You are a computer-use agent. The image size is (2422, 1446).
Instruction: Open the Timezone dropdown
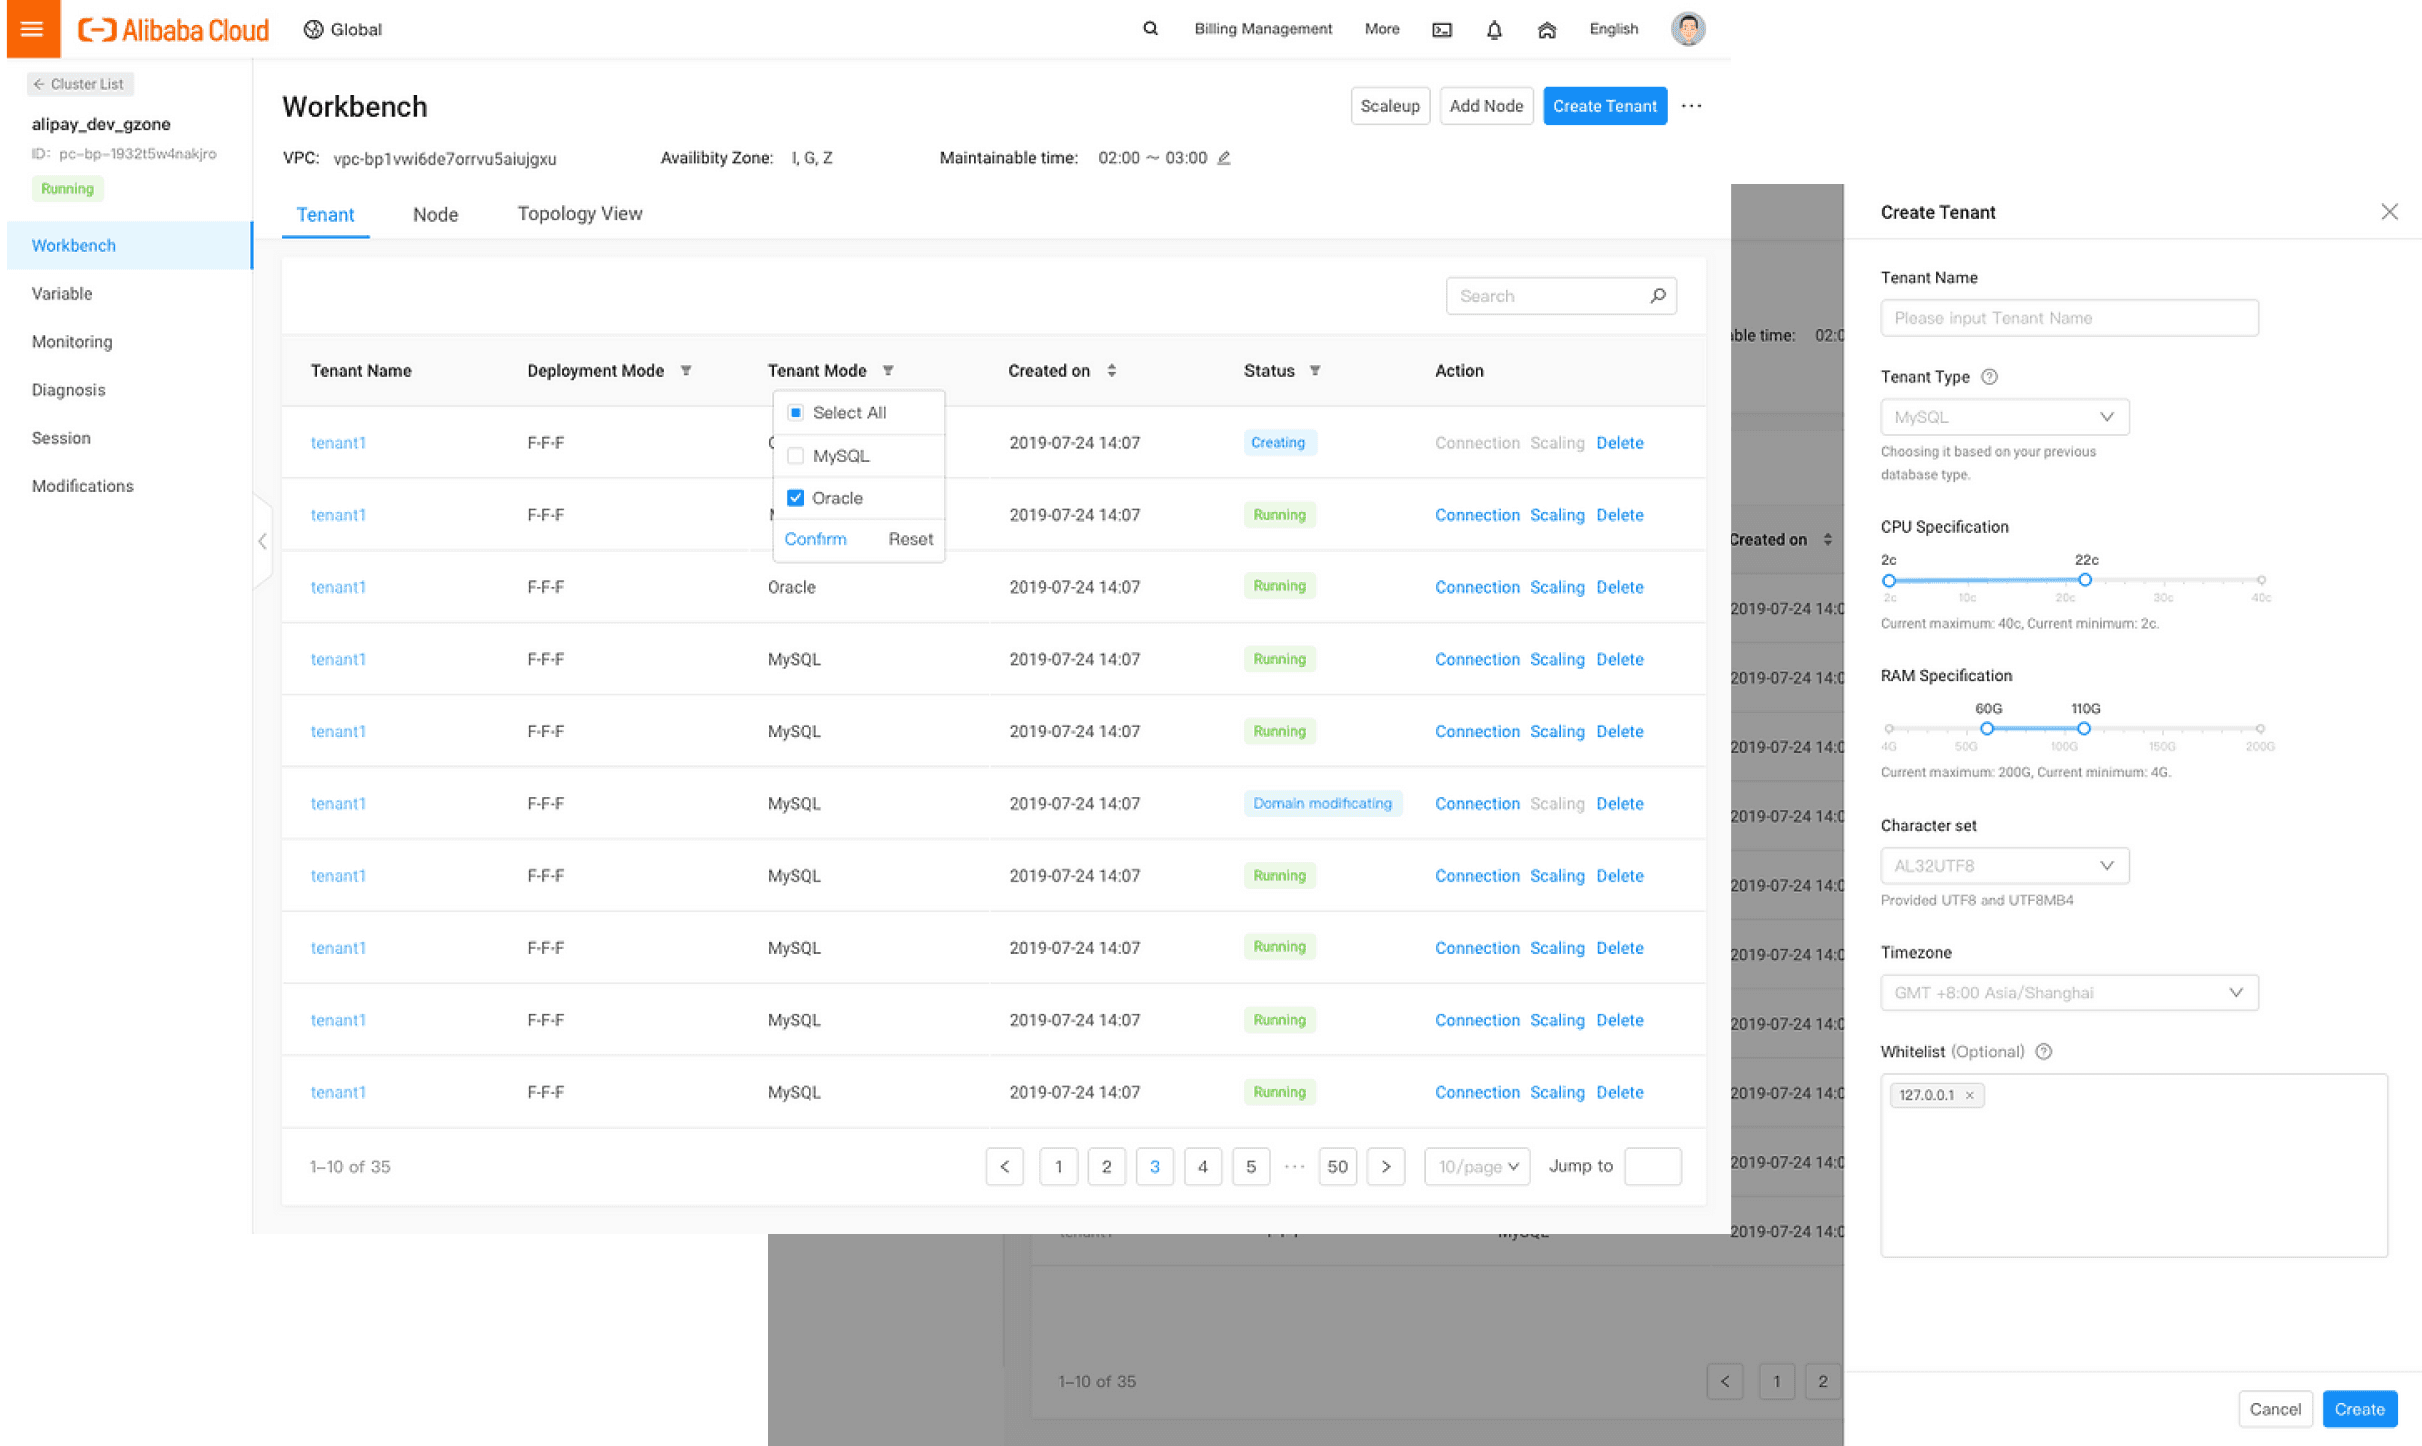(2068, 993)
